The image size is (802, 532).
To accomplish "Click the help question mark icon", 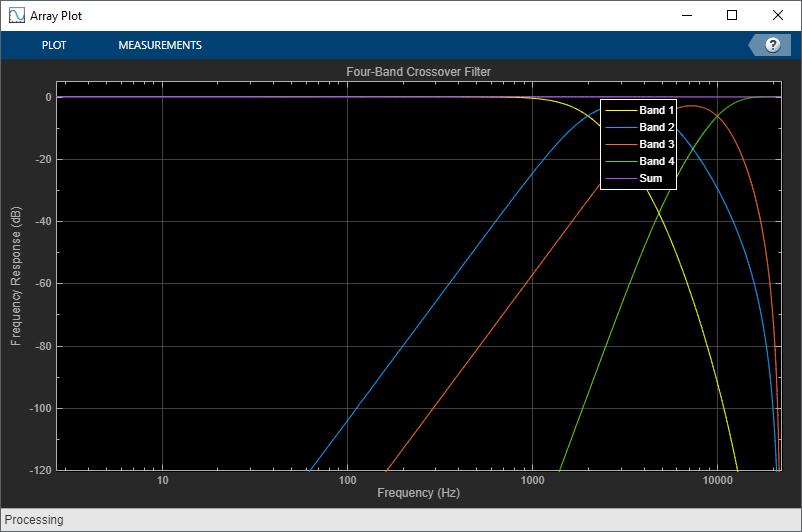I will 773,45.
